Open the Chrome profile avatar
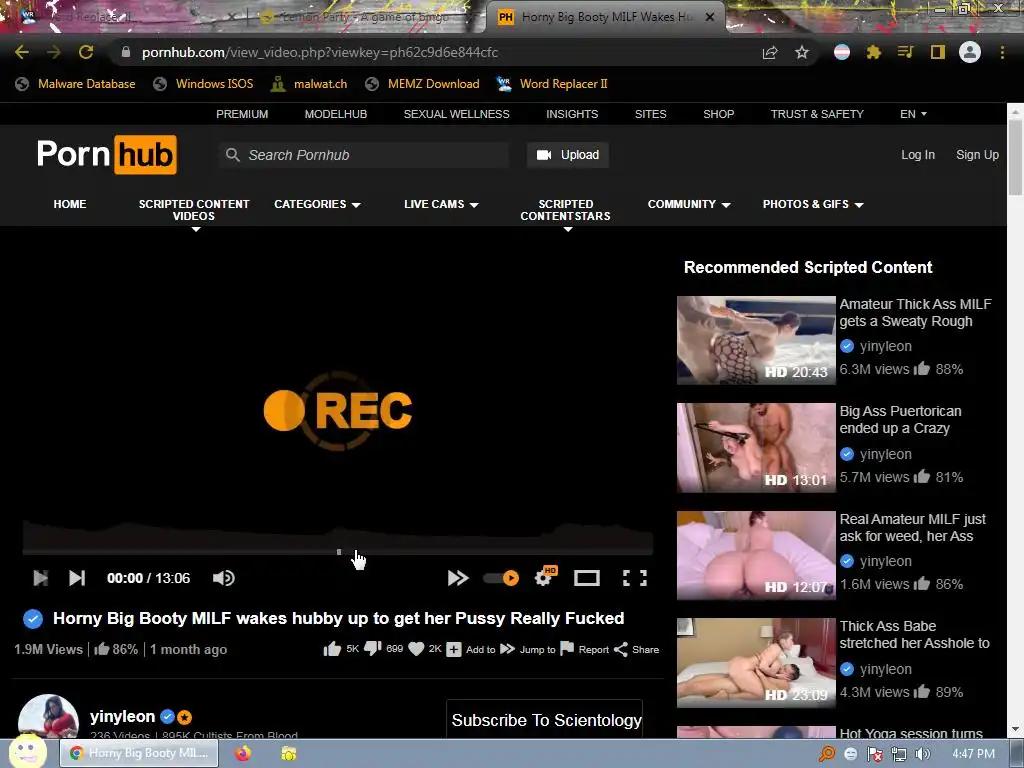Screen dimensions: 1024x768 tap(970, 52)
